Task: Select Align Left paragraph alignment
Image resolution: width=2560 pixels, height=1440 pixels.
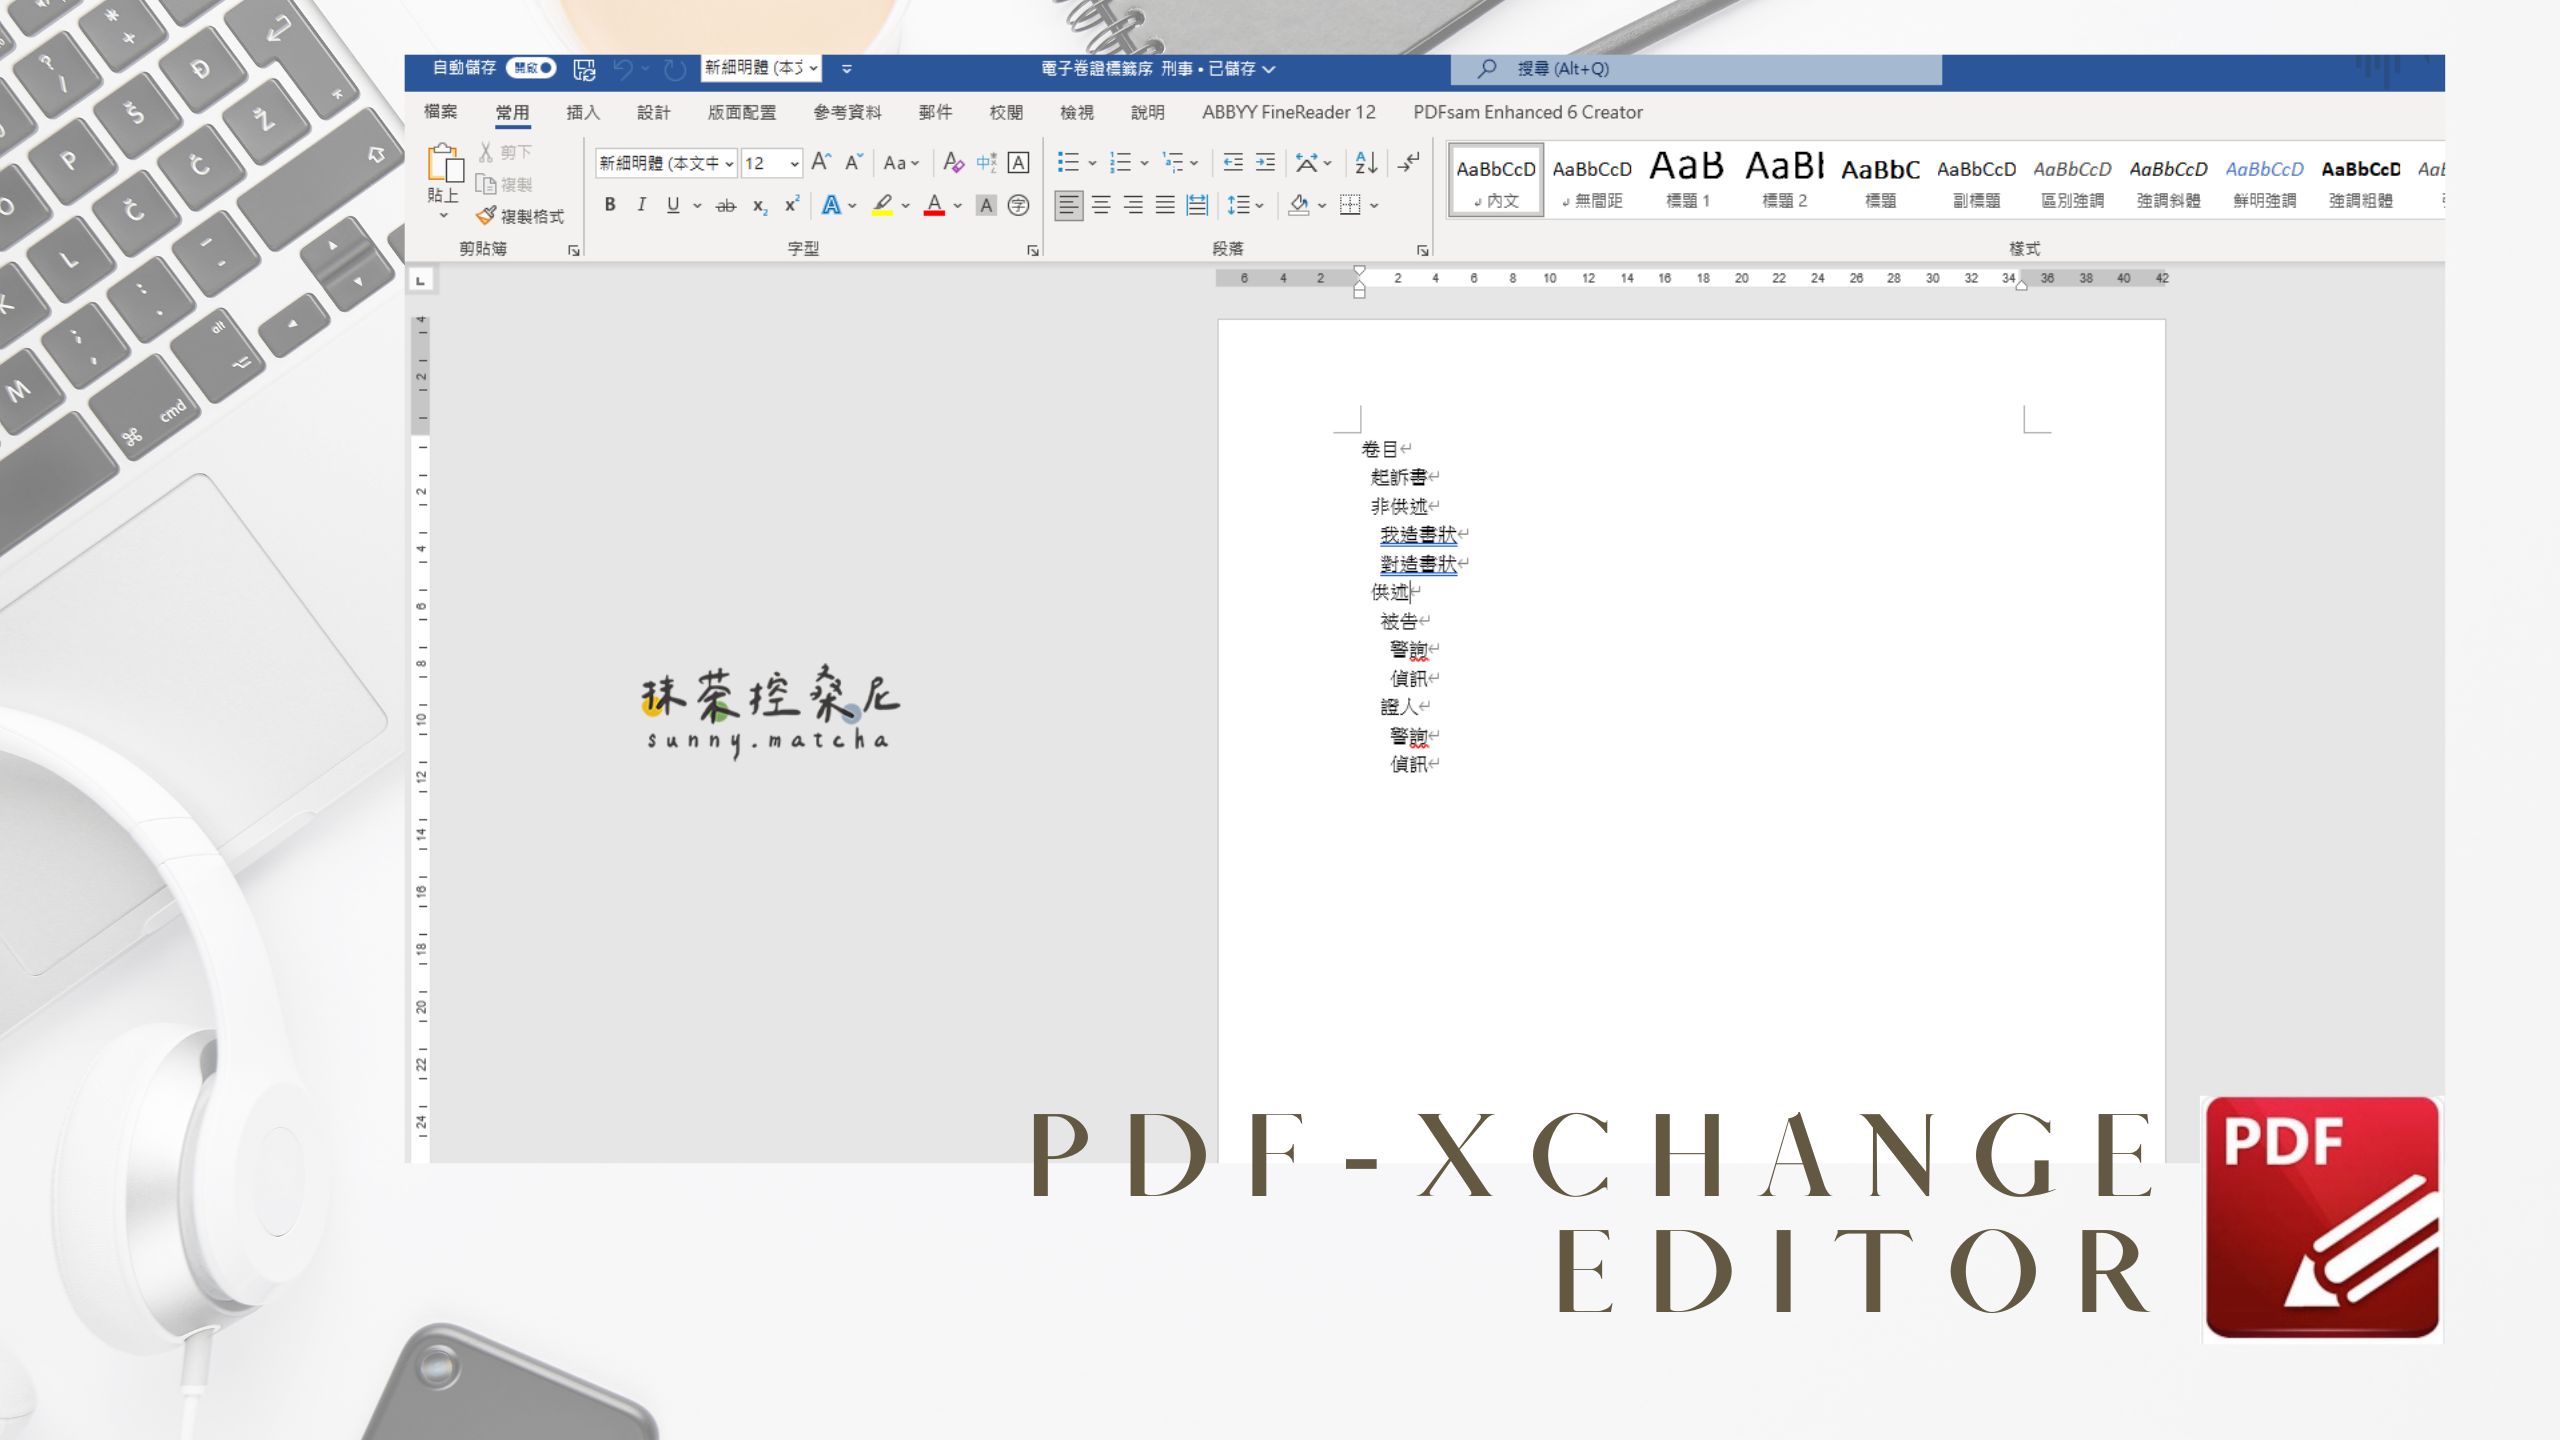Action: coord(1069,205)
